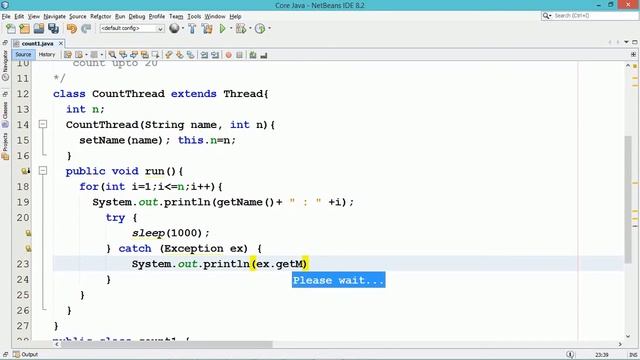The image size is (640, 360).
Task: Toggle the INS insert mode indicator
Action: tap(633, 355)
